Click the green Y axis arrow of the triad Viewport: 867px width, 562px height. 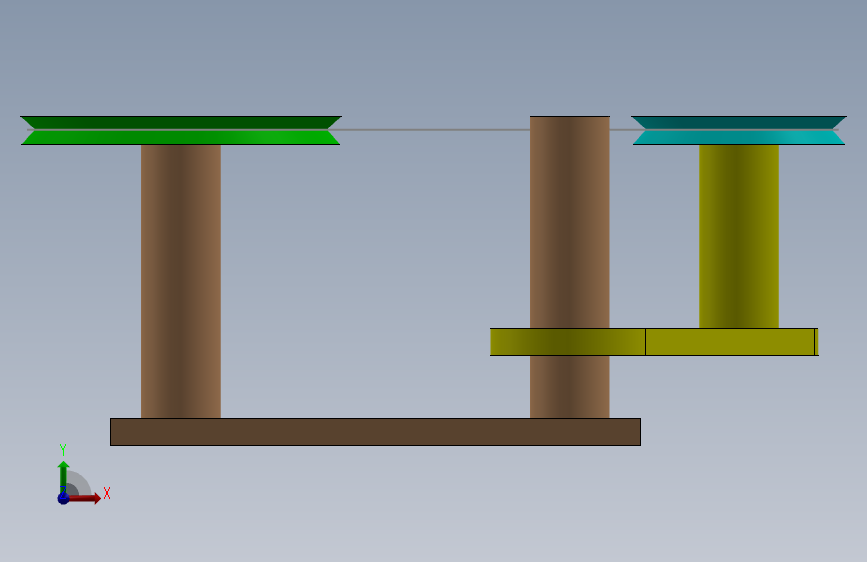tap(64, 475)
